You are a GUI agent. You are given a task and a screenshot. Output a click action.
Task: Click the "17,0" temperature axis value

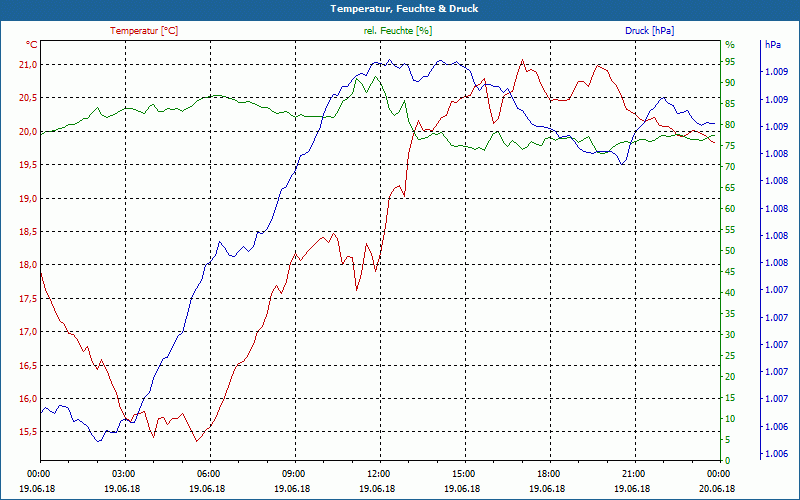[x=28, y=332]
